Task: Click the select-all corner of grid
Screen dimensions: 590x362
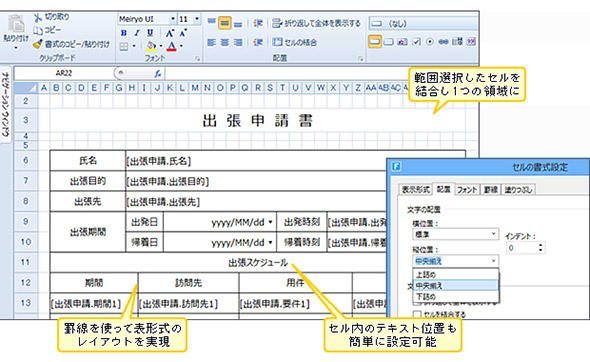Action: 25,88
